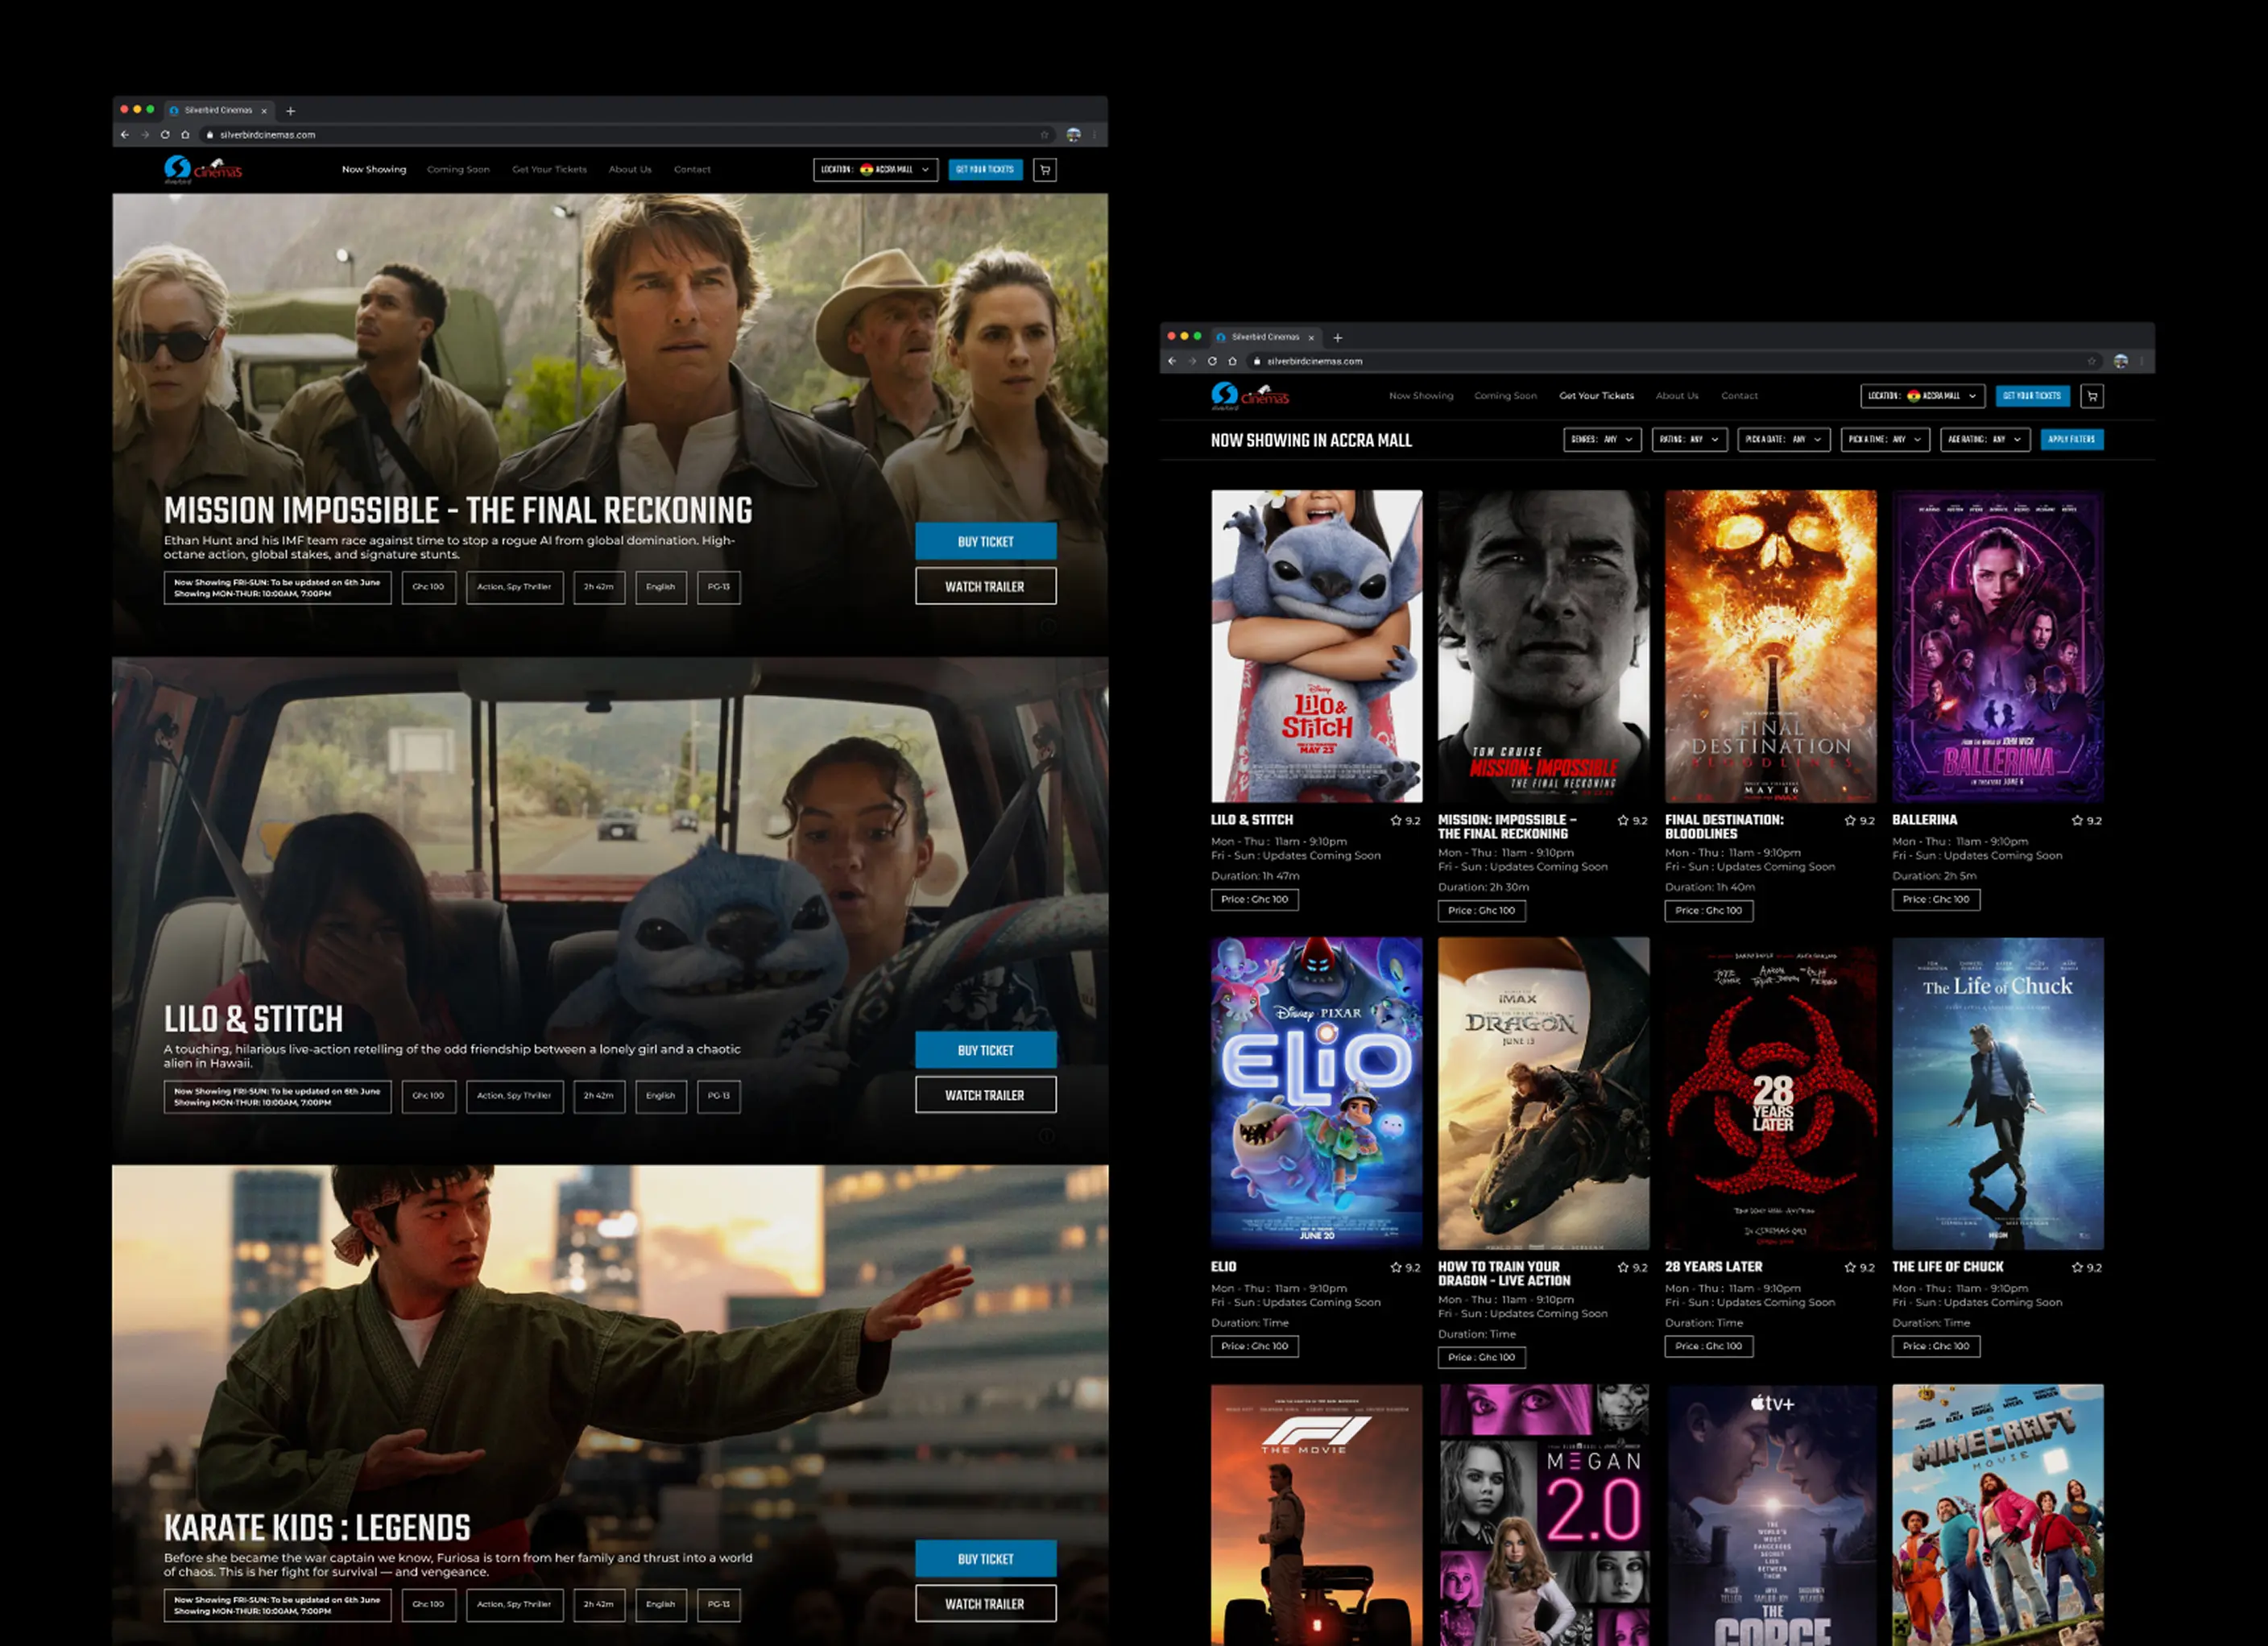Buy ticket for Karate Kids: Legends

[x=986, y=1559]
